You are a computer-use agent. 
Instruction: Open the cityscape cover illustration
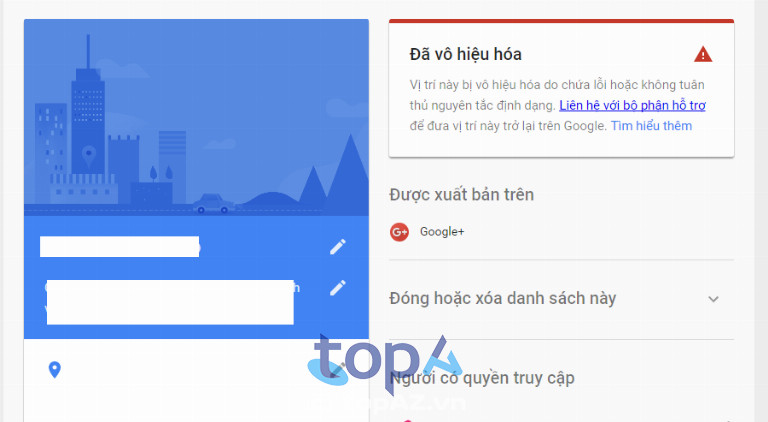pos(196,117)
